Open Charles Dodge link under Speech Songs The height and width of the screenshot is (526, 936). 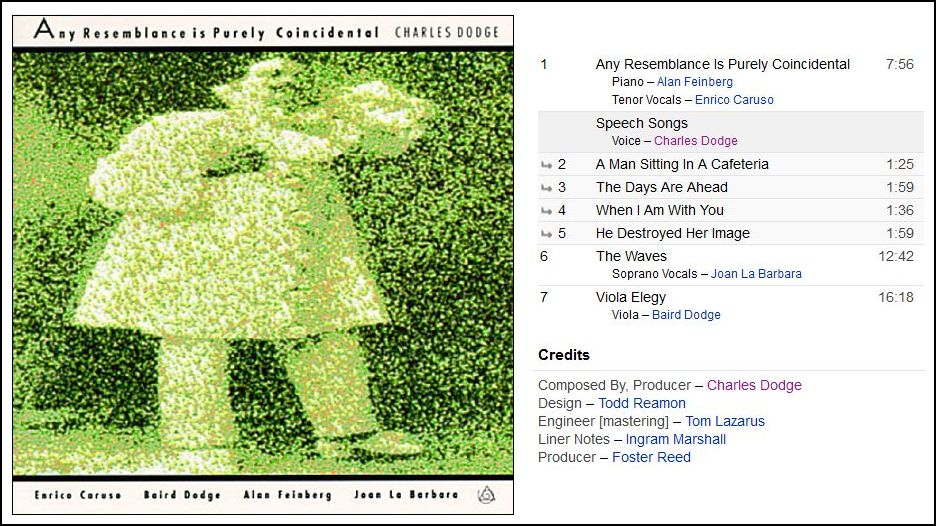pyautogui.click(x=695, y=141)
